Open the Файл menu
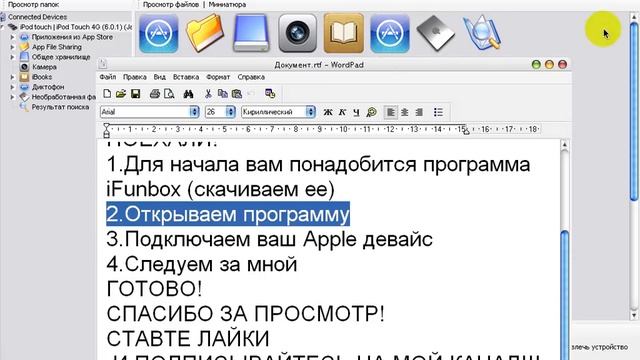Image resolution: width=640 pixels, height=360 pixels. click(x=107, y=77)
